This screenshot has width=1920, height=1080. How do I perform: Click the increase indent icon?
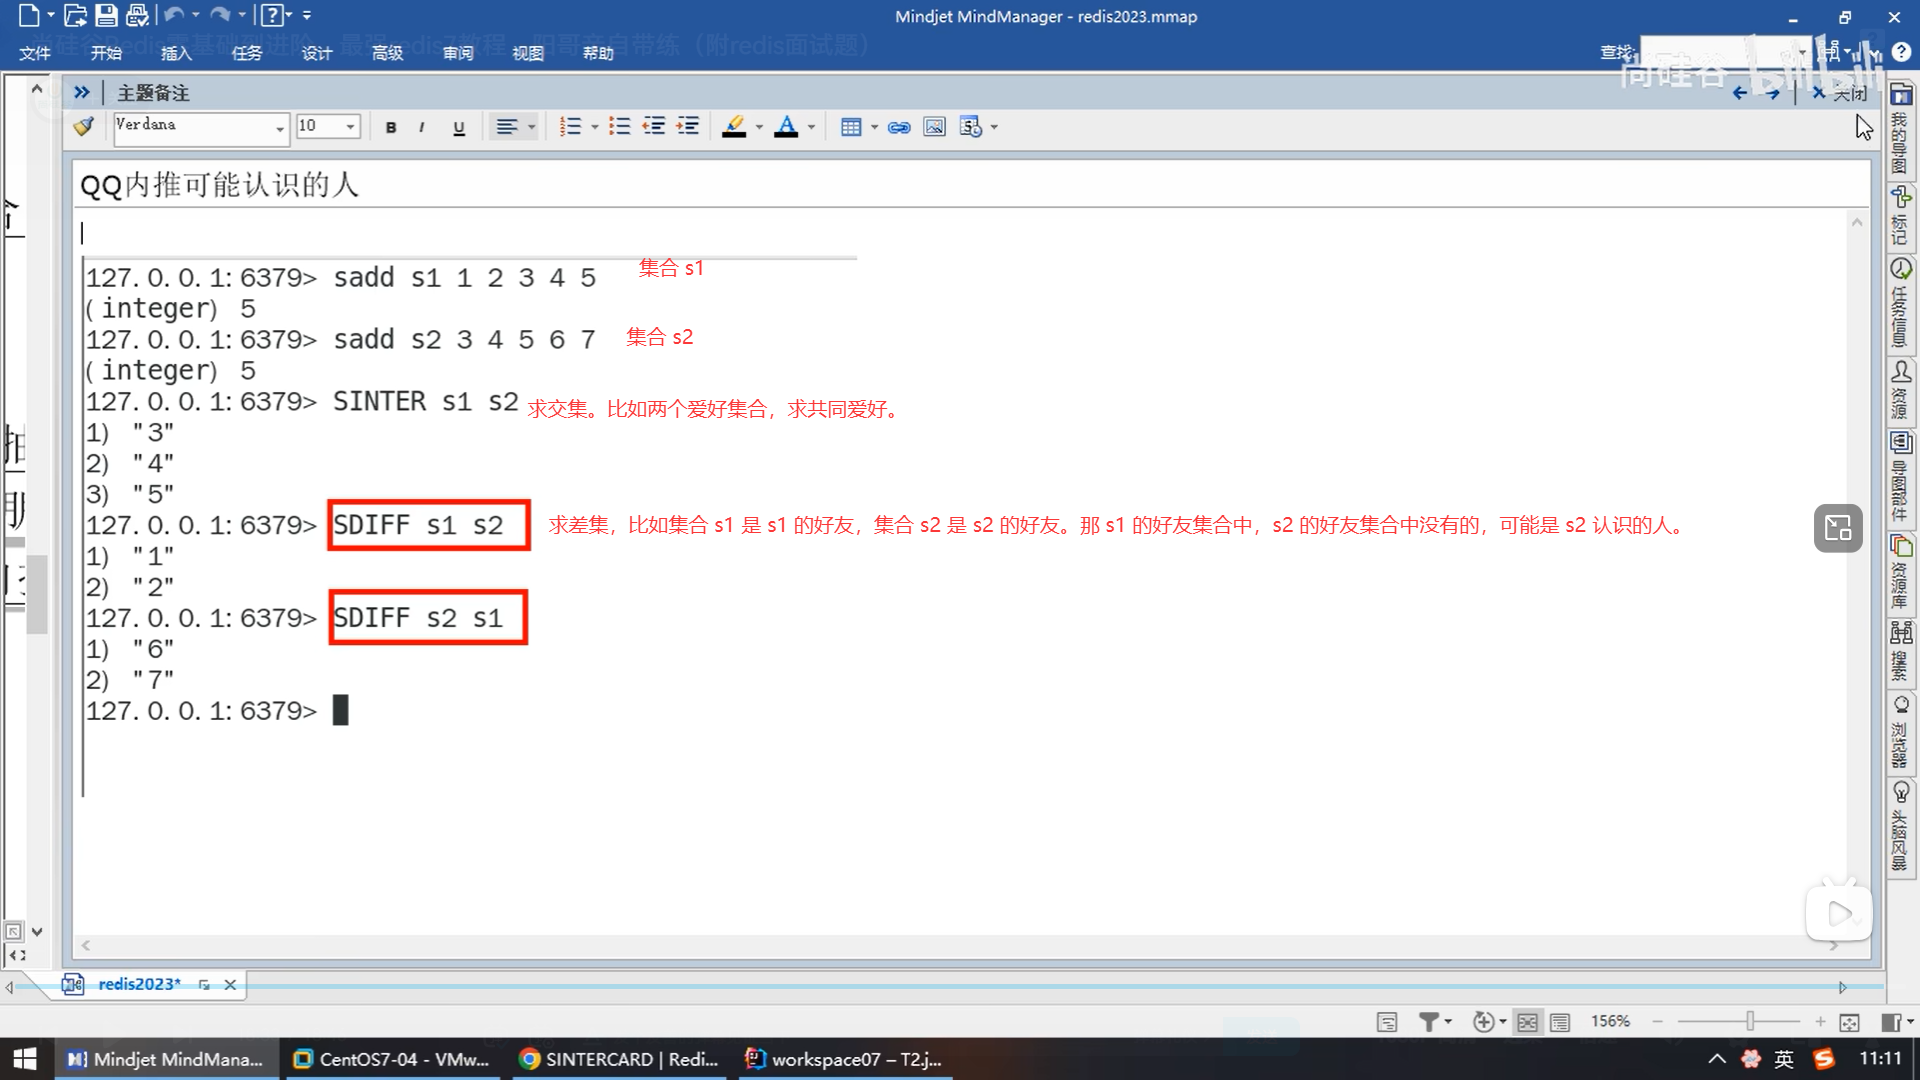pos(688,127)
